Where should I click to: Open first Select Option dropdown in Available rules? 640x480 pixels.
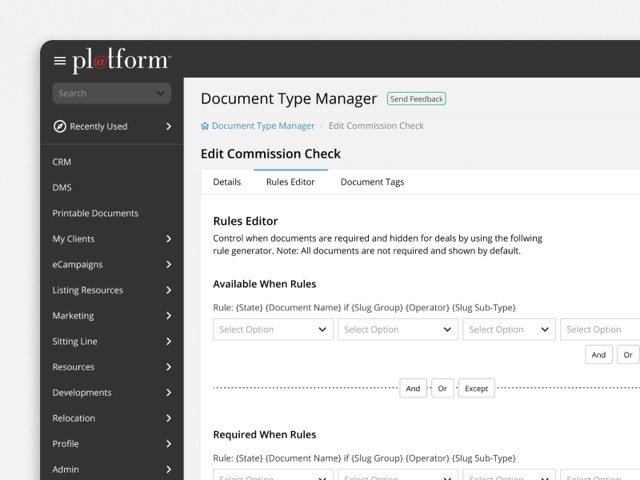[x=273, y=329]
